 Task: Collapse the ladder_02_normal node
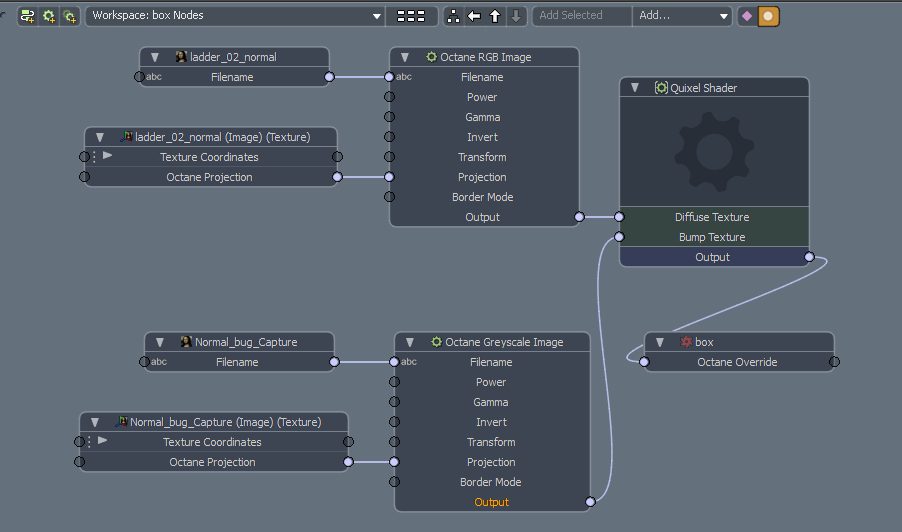pos(154,57)
